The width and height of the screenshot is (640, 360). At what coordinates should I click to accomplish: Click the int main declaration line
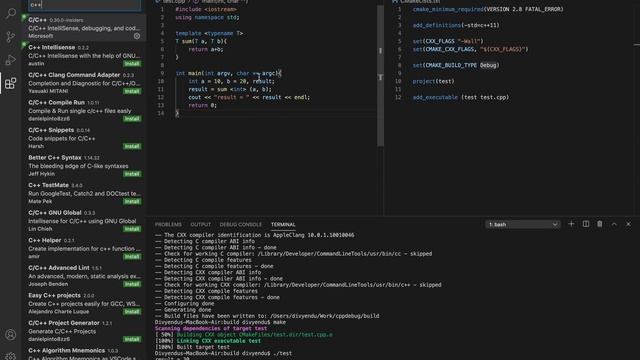click(x=229, y=73)
